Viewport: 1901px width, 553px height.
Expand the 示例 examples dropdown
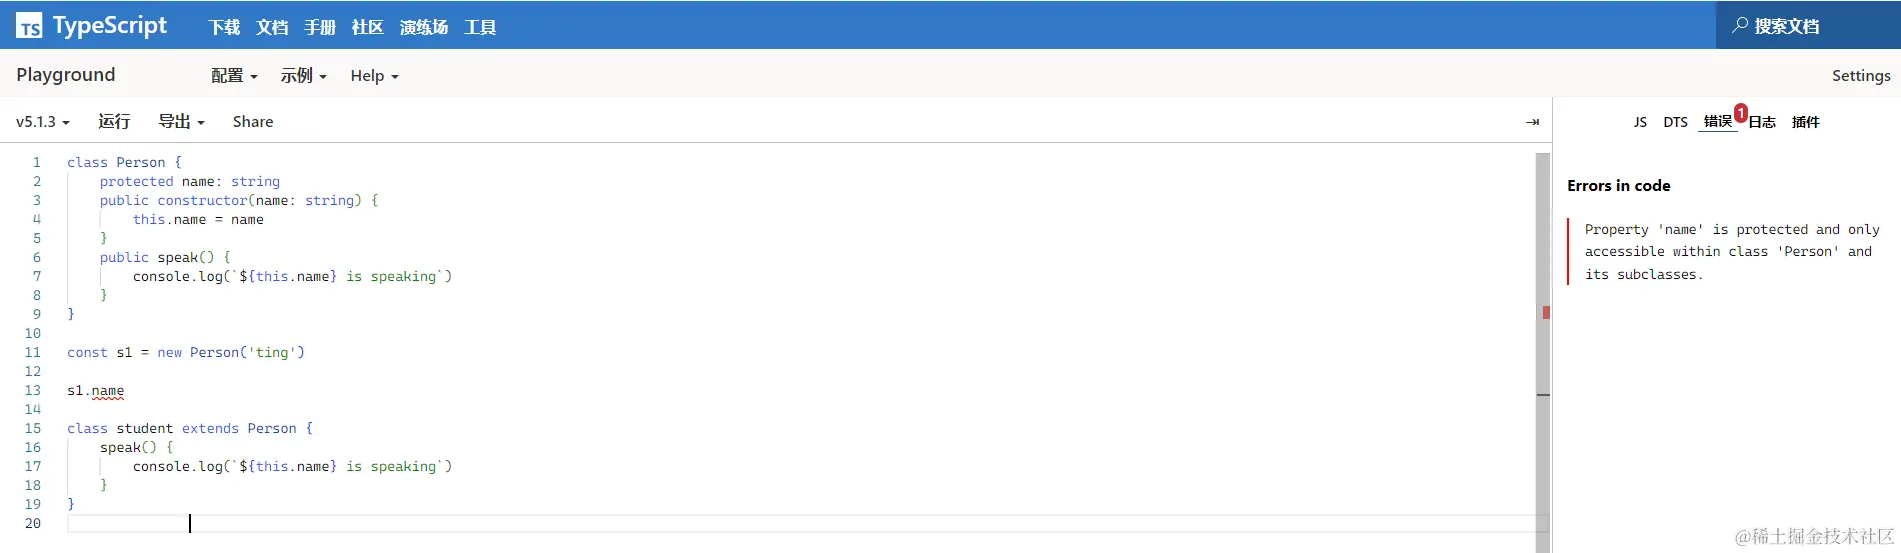[x=303, y=76]
